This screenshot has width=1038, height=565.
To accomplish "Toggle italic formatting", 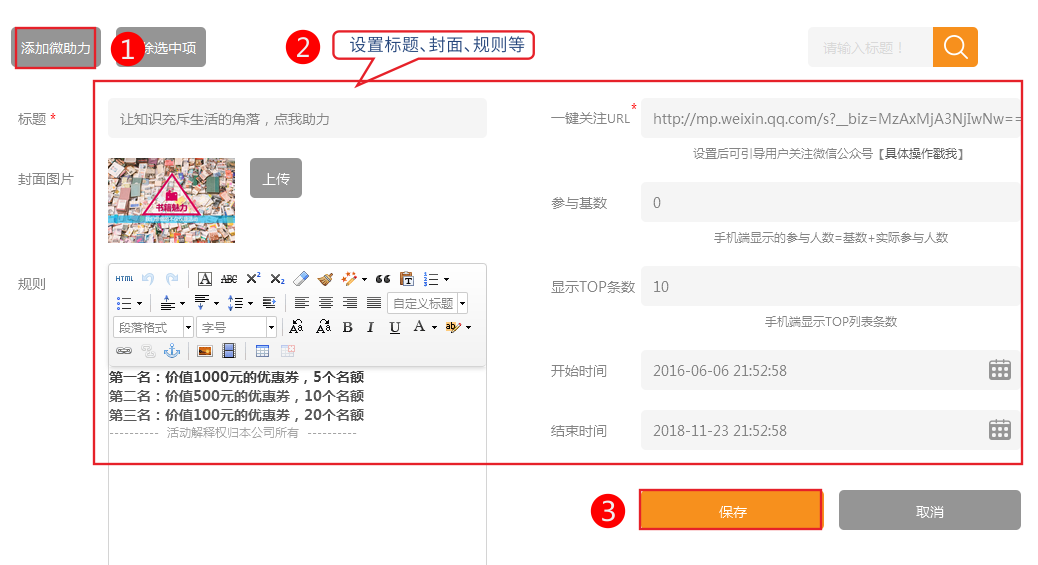I will point(371,327).
